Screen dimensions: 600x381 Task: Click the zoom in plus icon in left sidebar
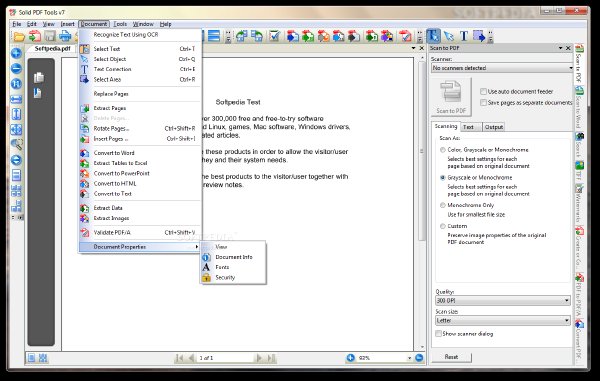16,54
